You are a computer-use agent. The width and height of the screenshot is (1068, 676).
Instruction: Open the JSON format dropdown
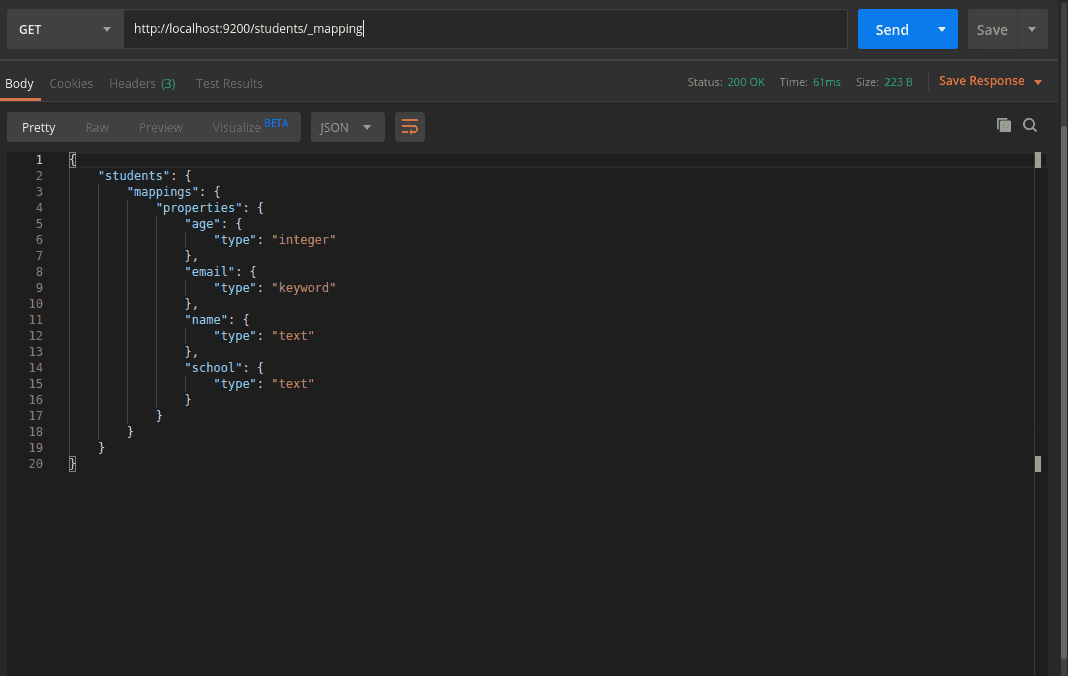pos(347,127)
